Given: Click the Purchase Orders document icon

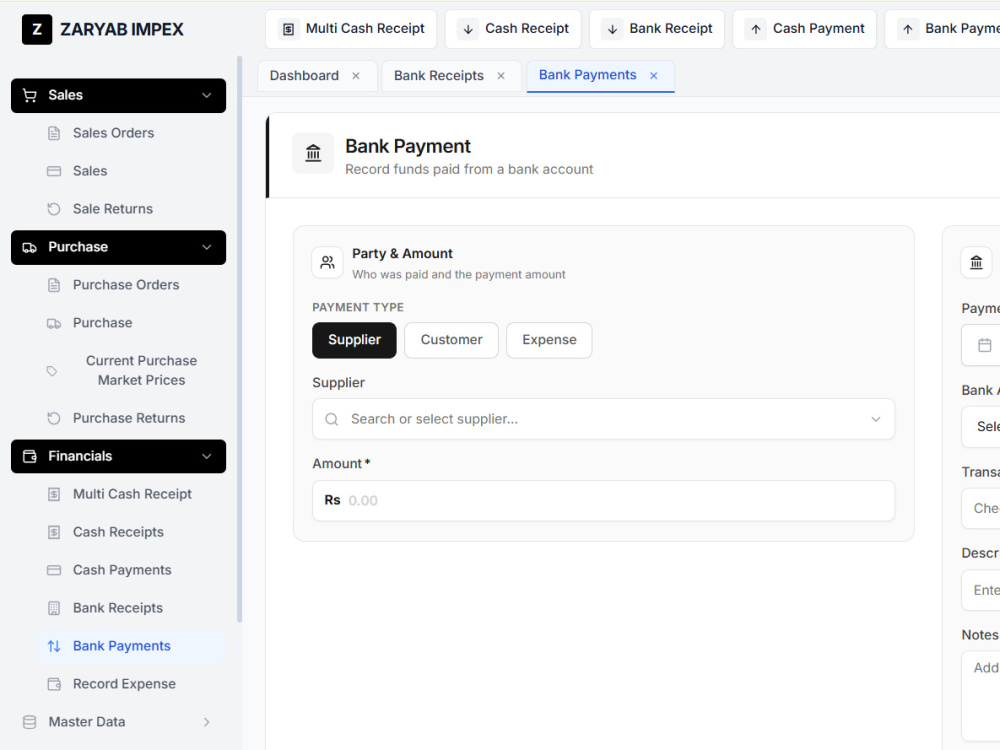Looking at the screenshot, I should (x=54, y=285).
